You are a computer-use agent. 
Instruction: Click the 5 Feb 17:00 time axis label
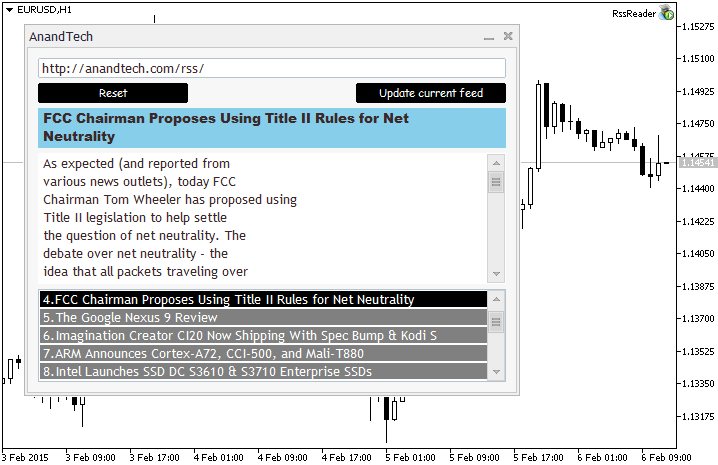[538, 457]
